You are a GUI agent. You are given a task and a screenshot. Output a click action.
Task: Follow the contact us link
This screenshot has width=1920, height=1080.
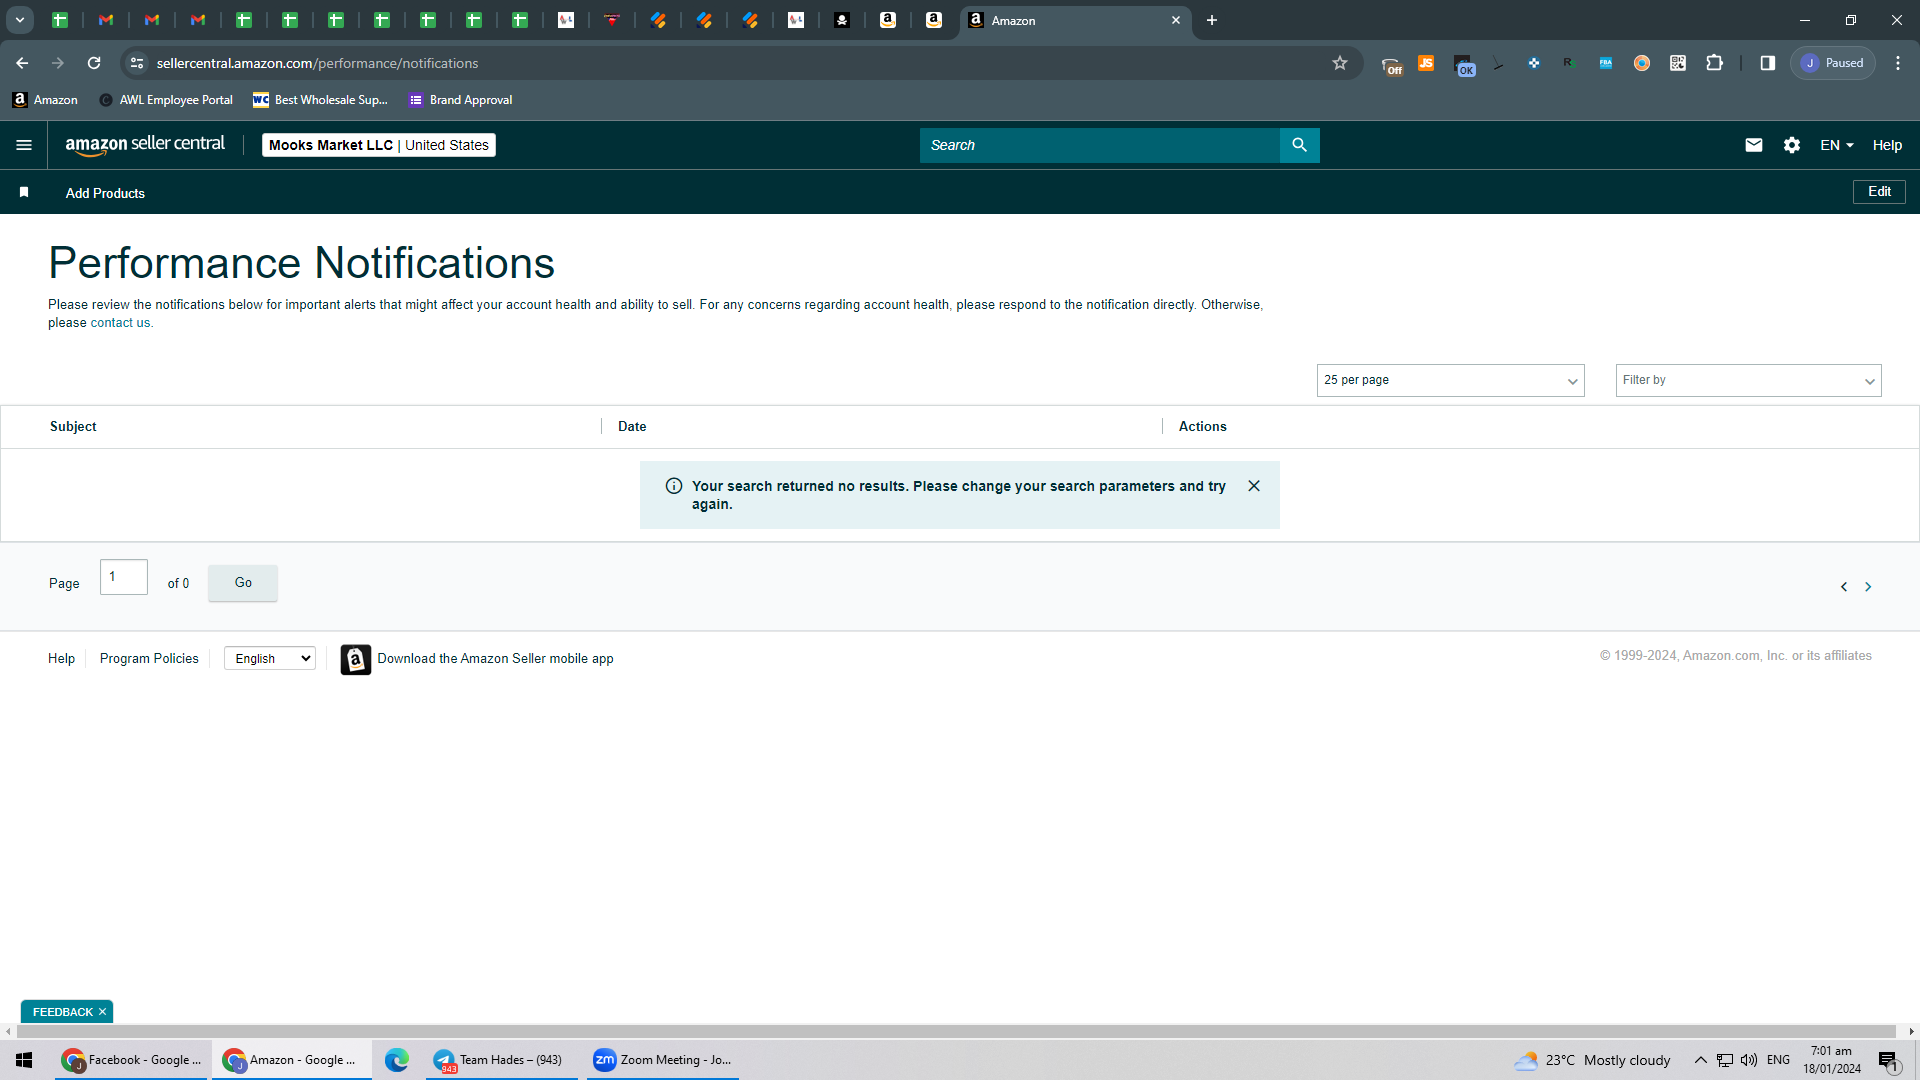click(120, 323)
